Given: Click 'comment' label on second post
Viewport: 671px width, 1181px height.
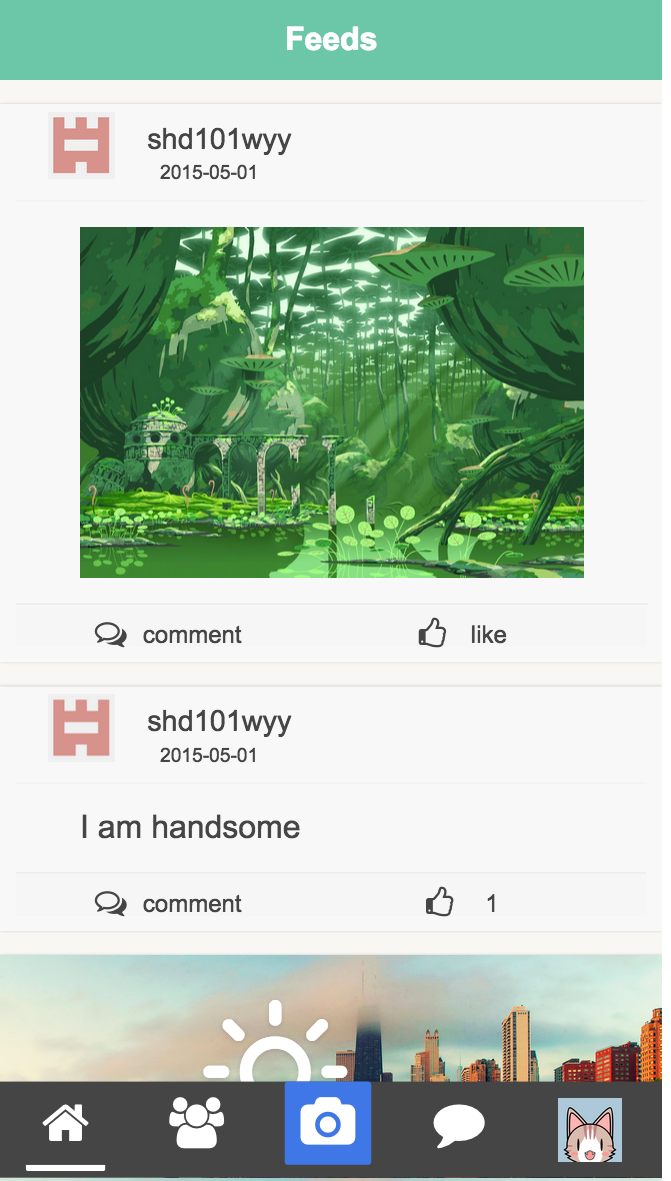Looking at the screenshot, I should (192, 904).
